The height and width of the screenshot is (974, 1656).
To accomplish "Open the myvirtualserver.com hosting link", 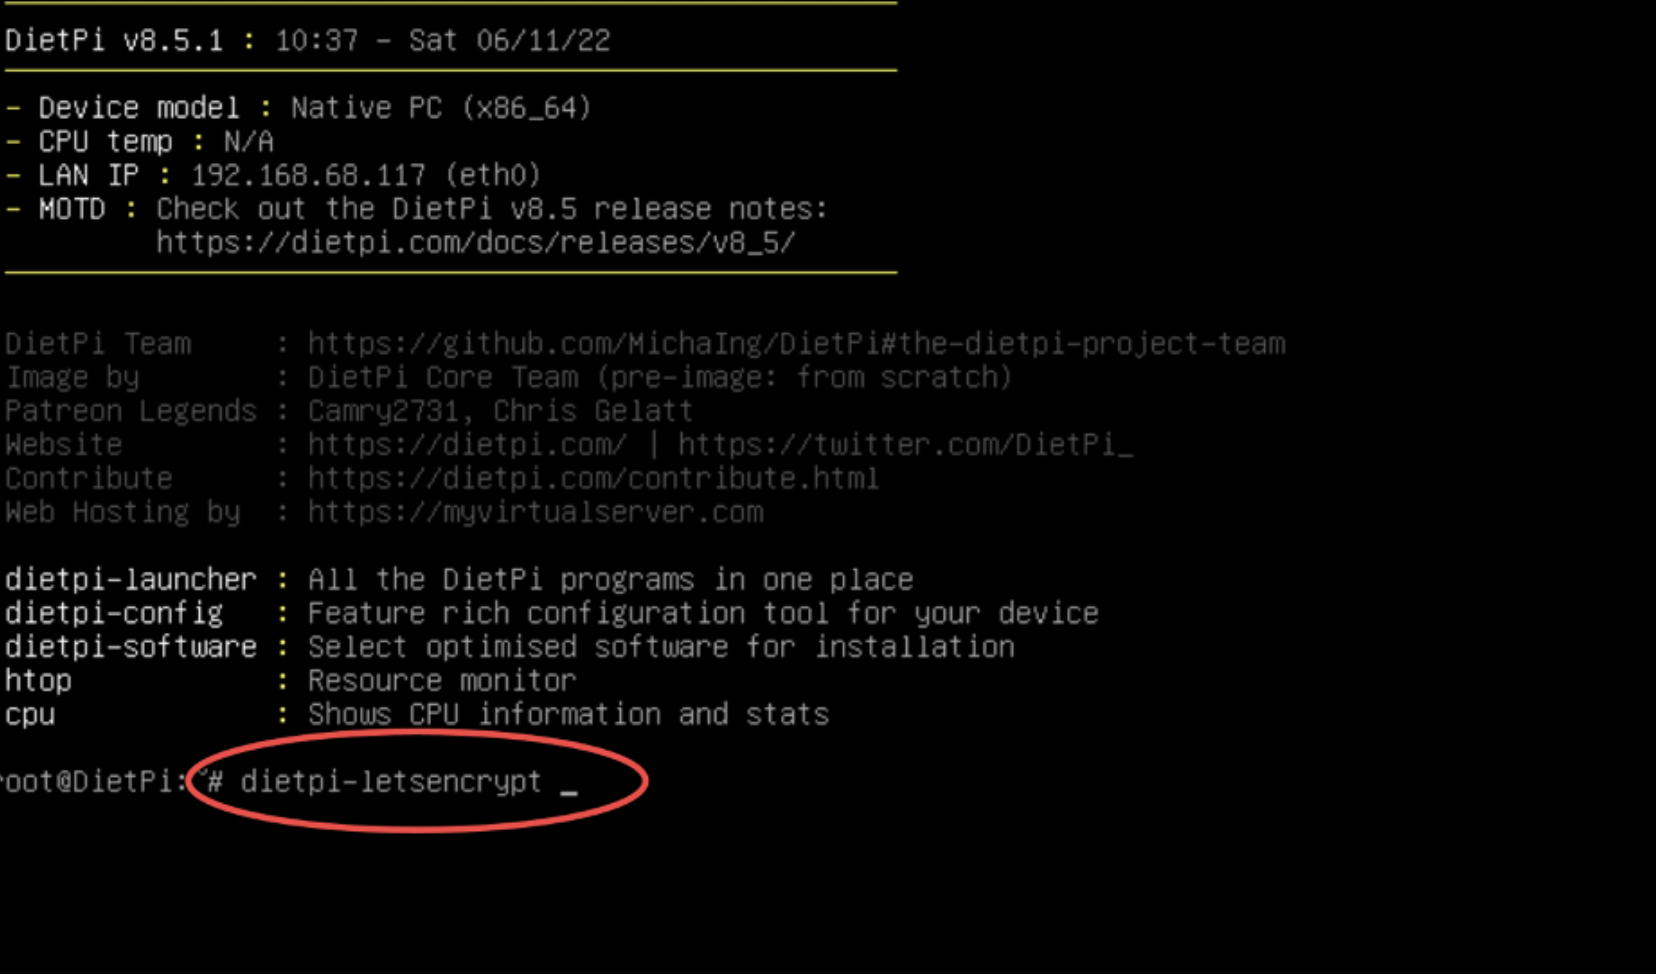I will 535,513.
